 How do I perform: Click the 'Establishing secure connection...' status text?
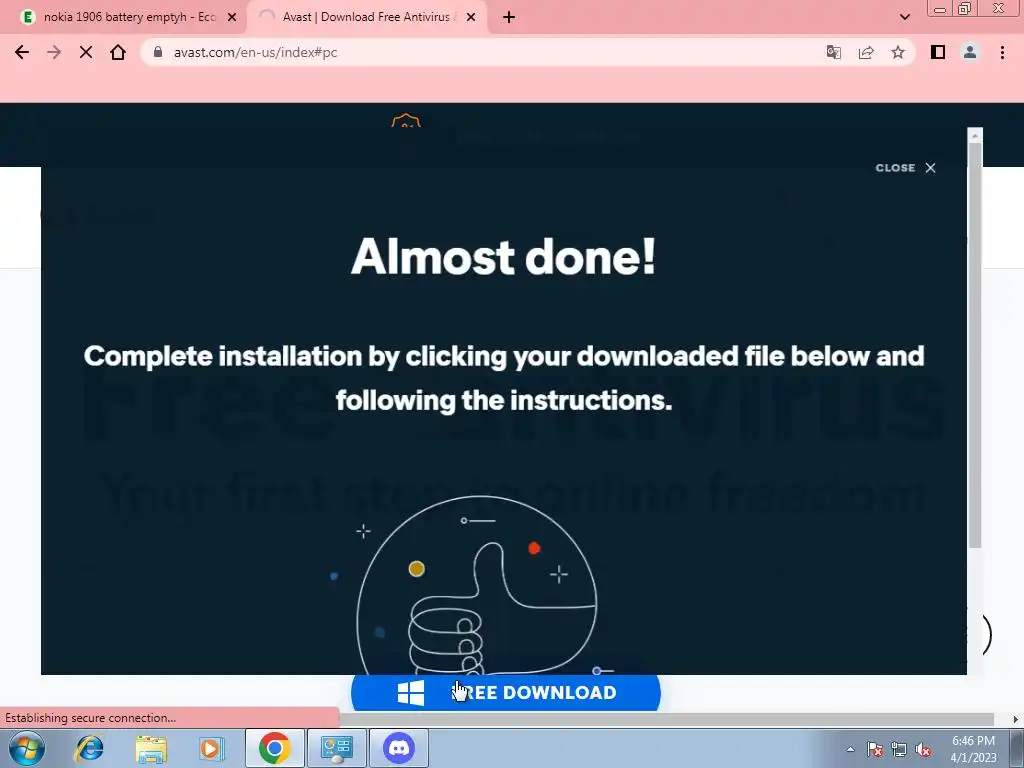pos(91,718)
